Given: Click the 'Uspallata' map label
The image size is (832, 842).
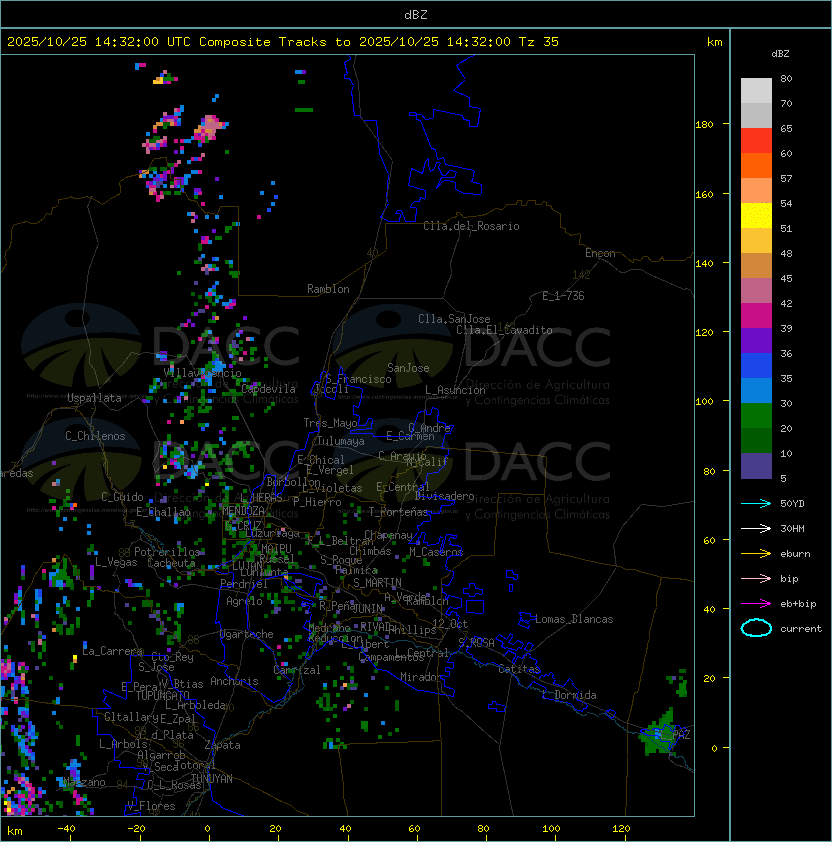Looking at the screenshot, I should click(94, 398).
